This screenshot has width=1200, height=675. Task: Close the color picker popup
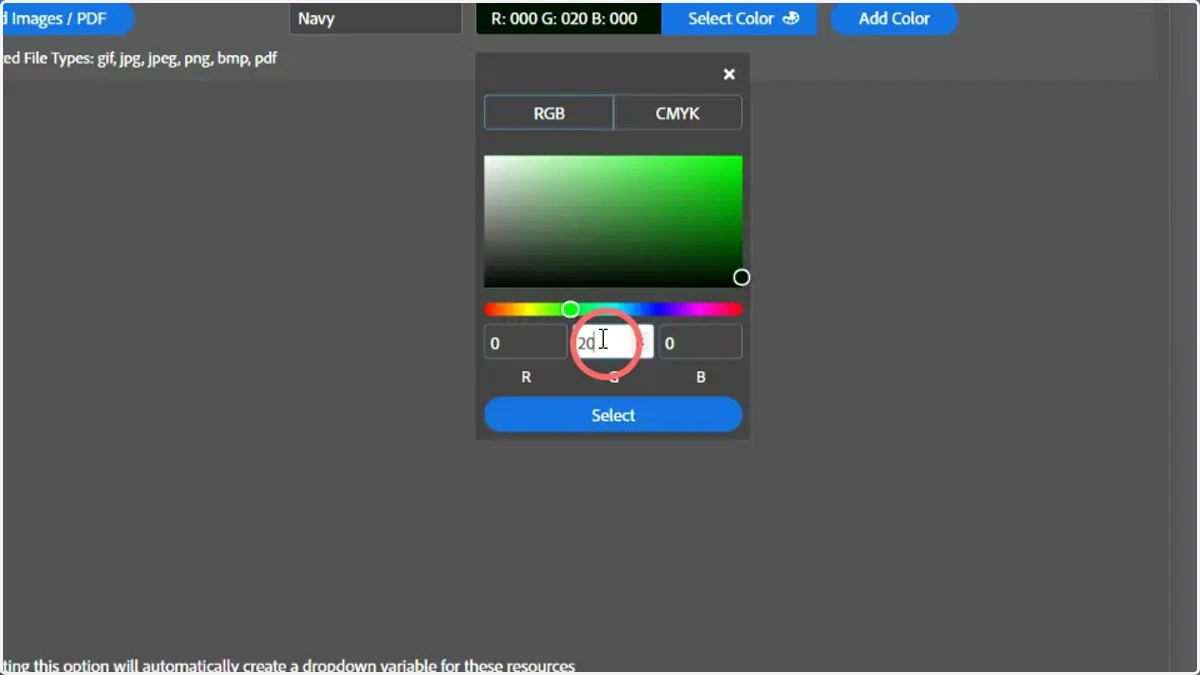point(729,74)
